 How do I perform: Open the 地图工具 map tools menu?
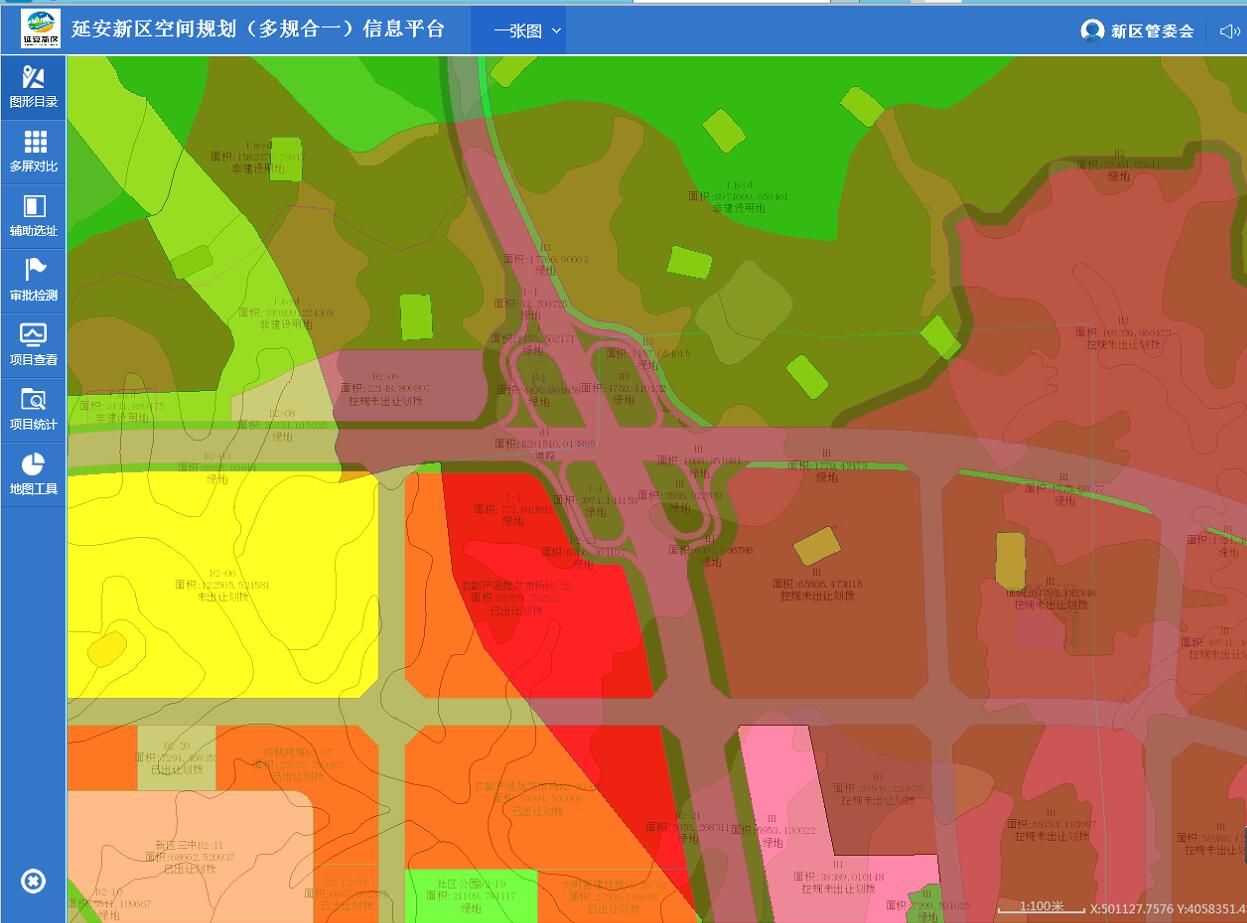point(33,474)
